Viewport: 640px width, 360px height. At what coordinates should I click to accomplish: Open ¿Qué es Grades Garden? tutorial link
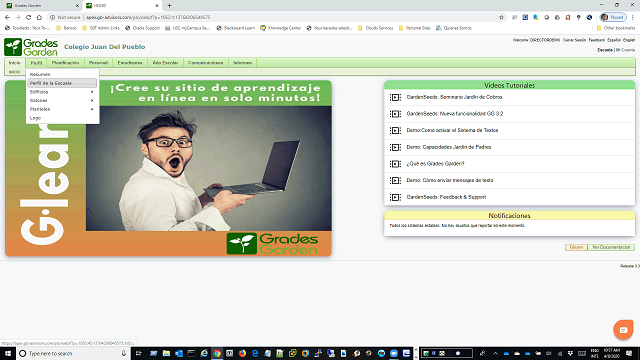pyautogui.click(x=435, y=164)
